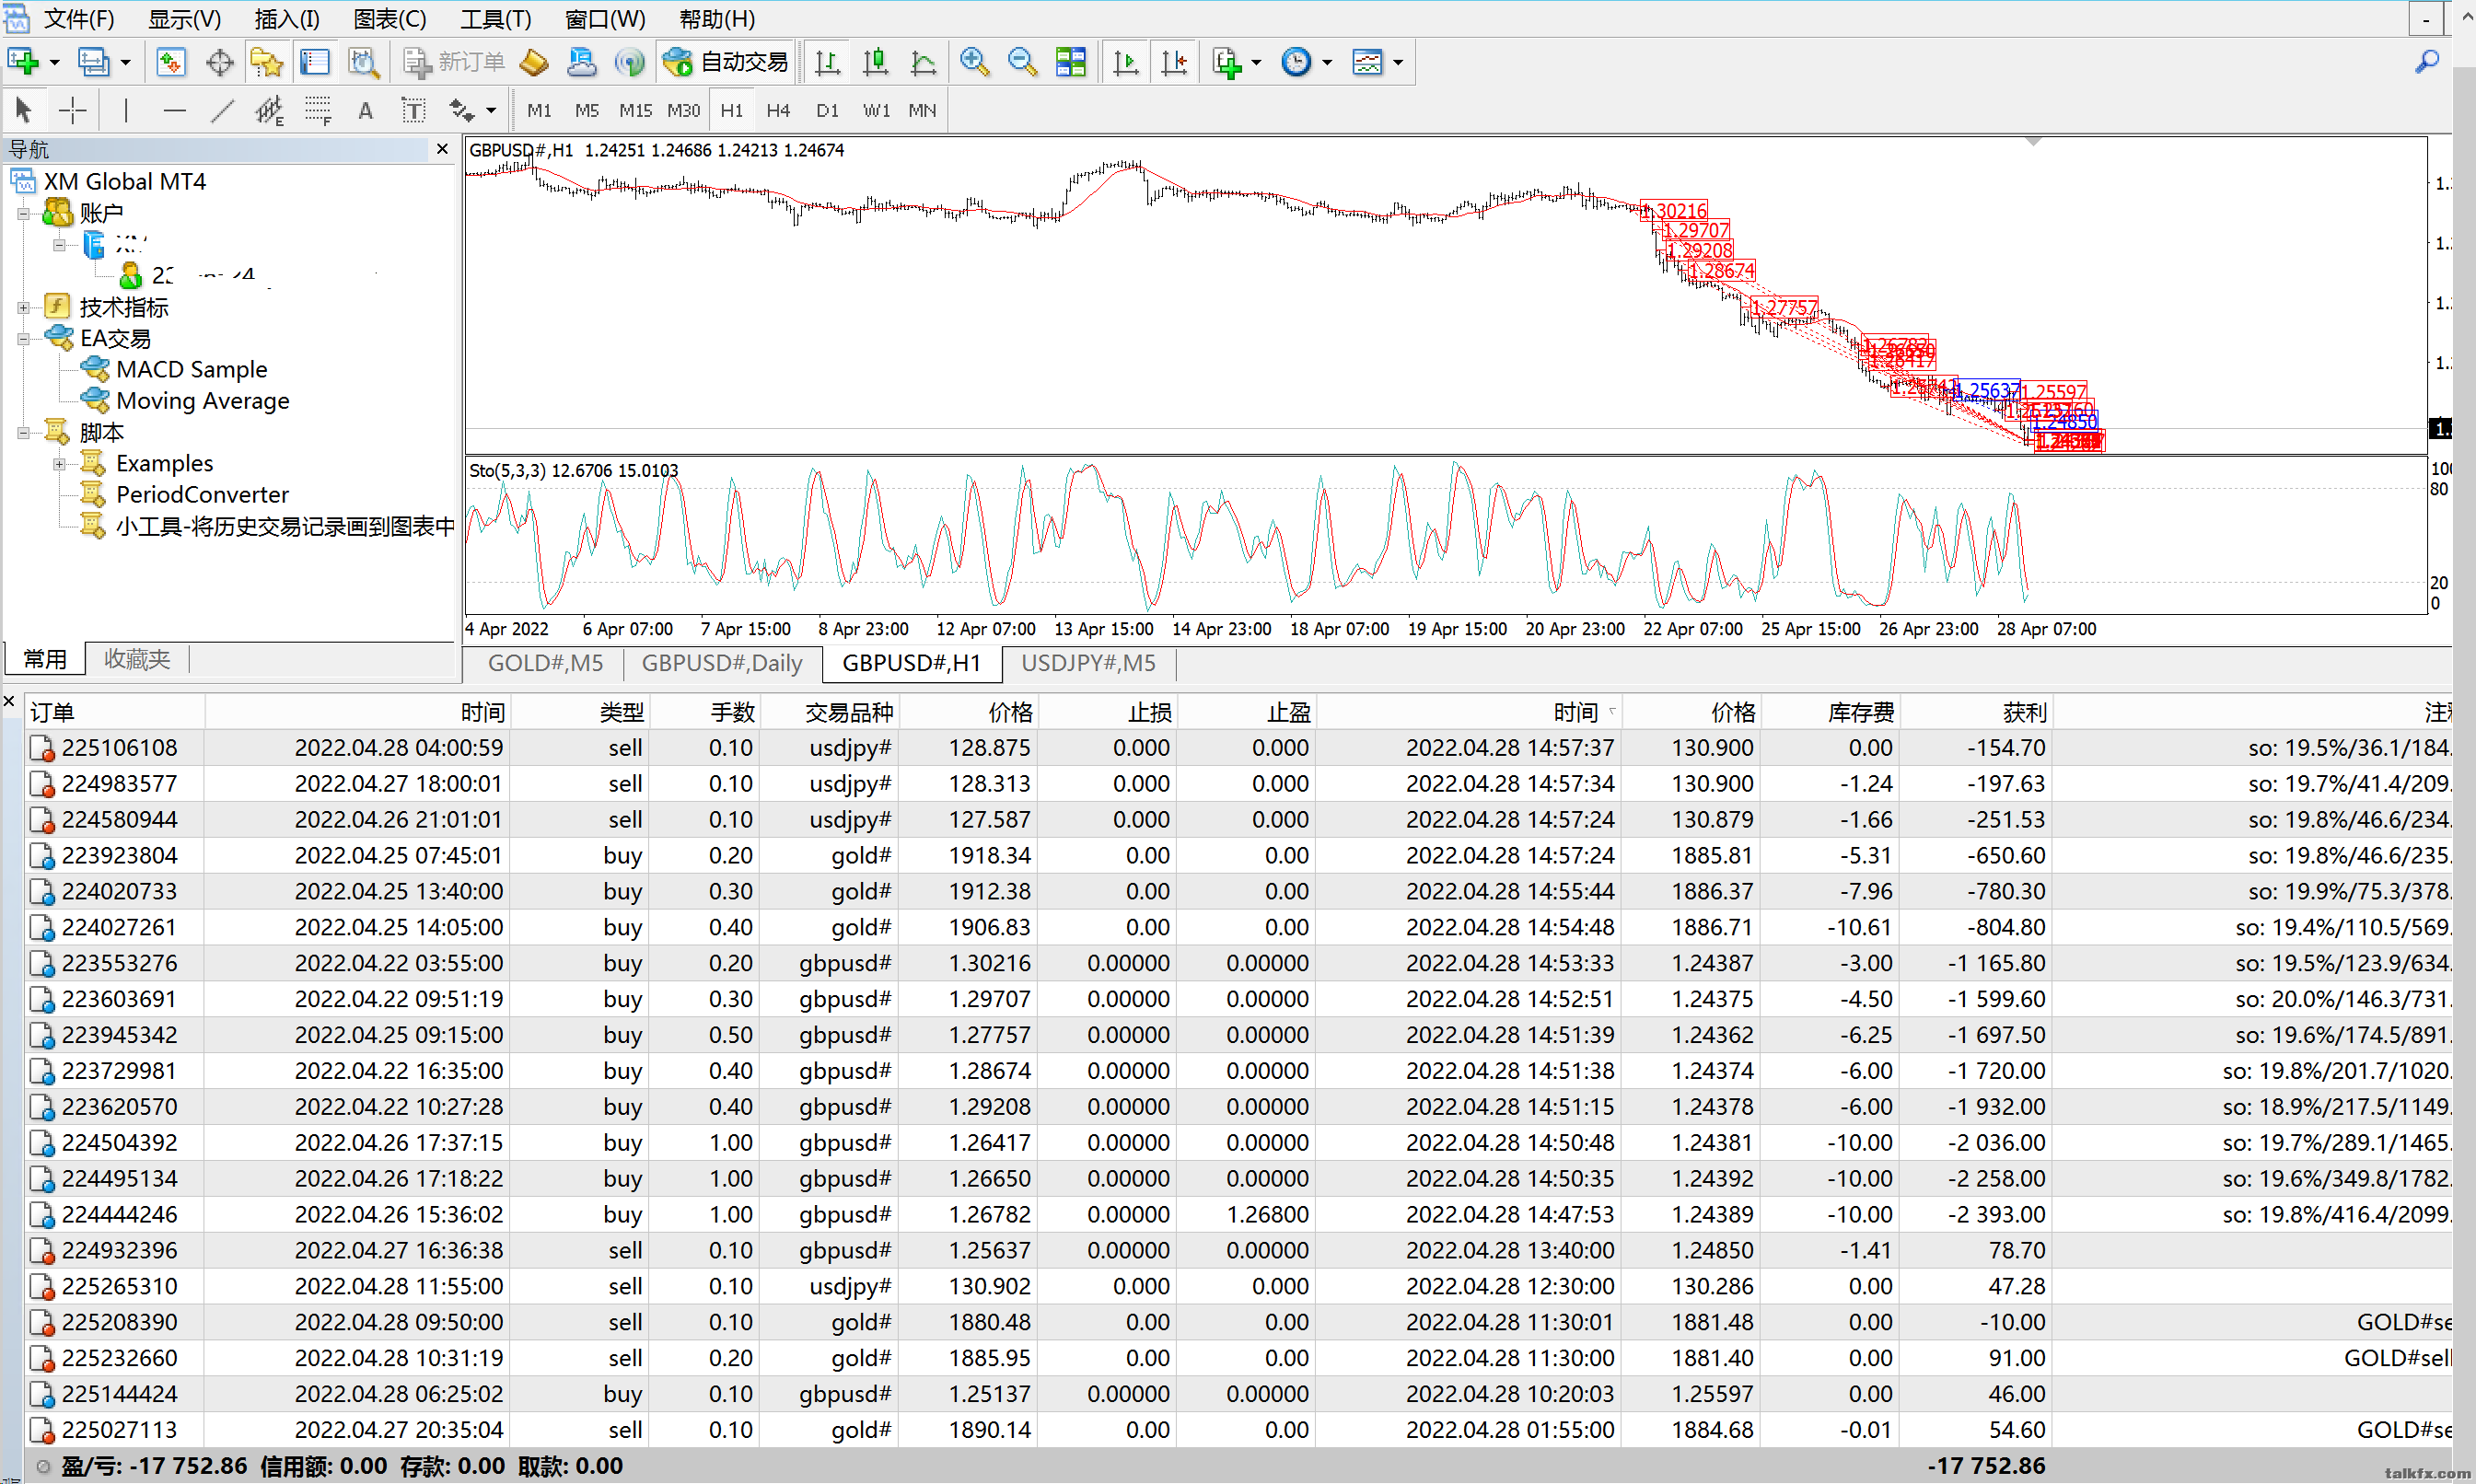This screenshot has height=1484, width=2476.
Task: Open the periodicity clock dropdown
Action: coord(1306,62)
